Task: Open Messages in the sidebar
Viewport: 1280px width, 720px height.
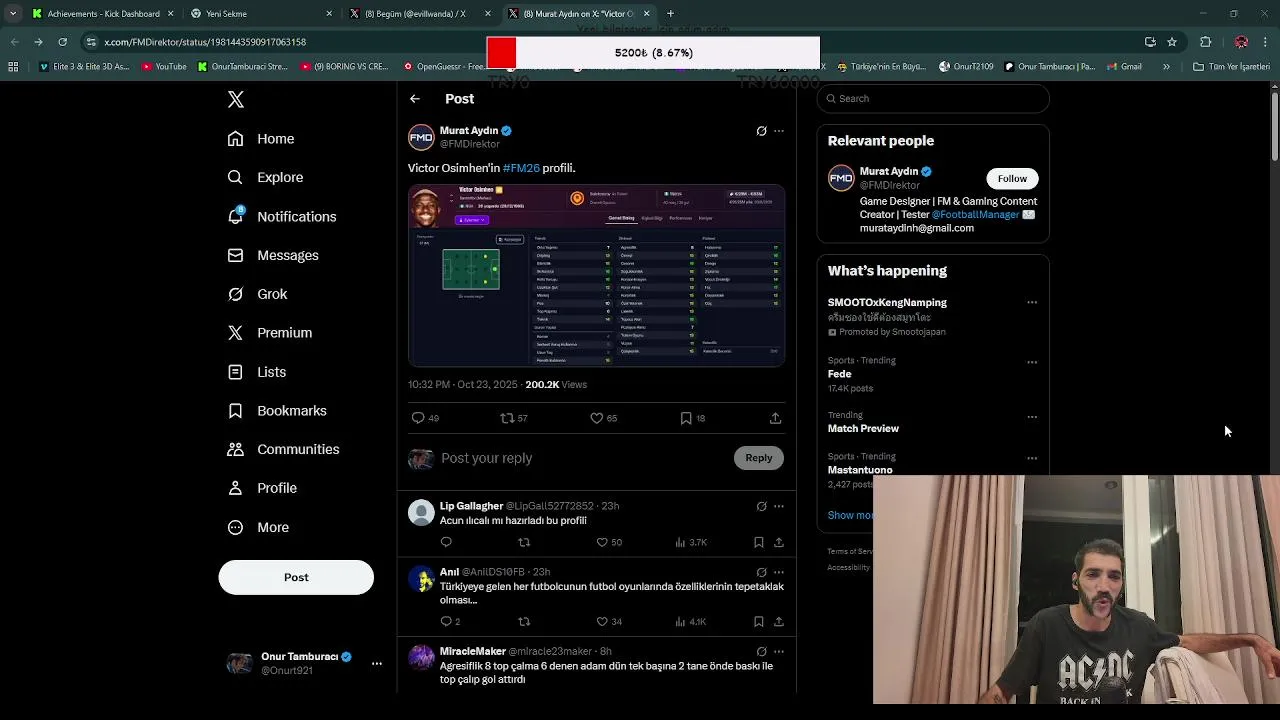Action: [273, 255]
